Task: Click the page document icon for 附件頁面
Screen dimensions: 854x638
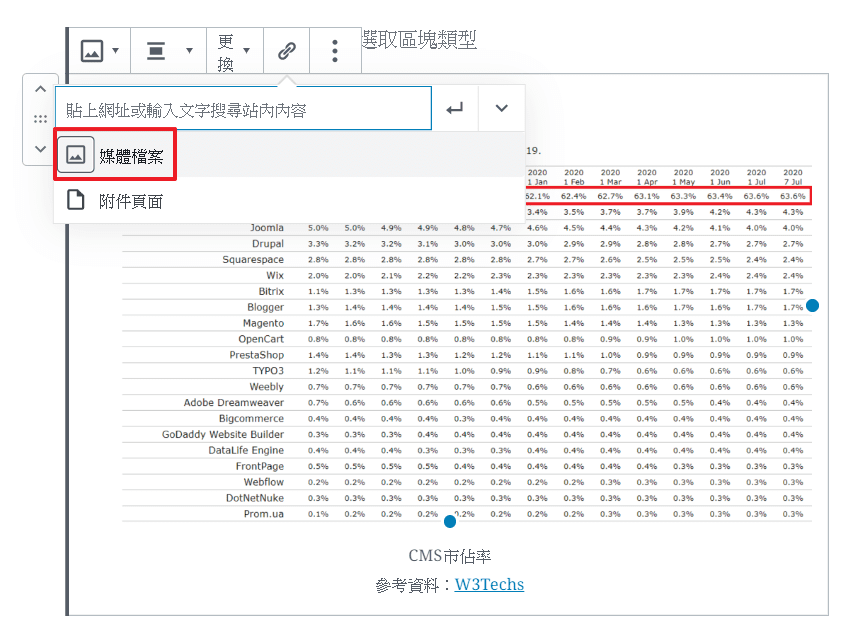Action: point(76,200)
